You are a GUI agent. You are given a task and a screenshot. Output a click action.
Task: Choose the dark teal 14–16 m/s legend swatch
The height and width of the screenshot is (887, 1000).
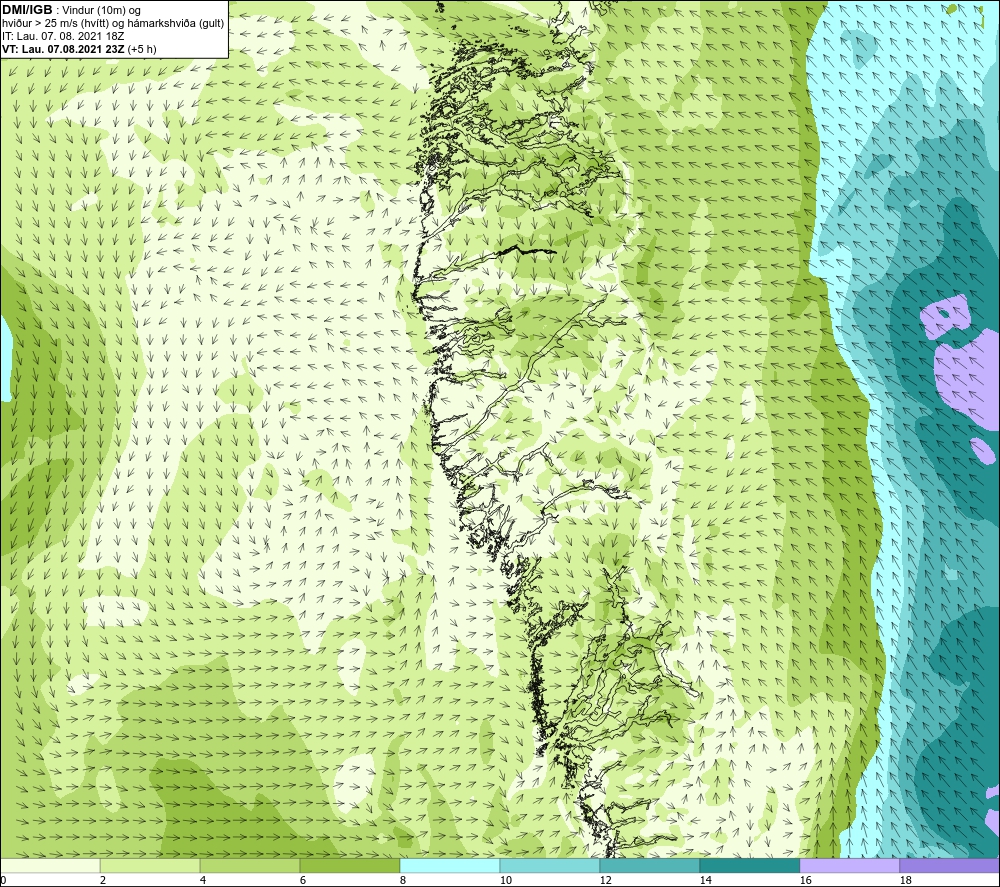click(749, 865)
